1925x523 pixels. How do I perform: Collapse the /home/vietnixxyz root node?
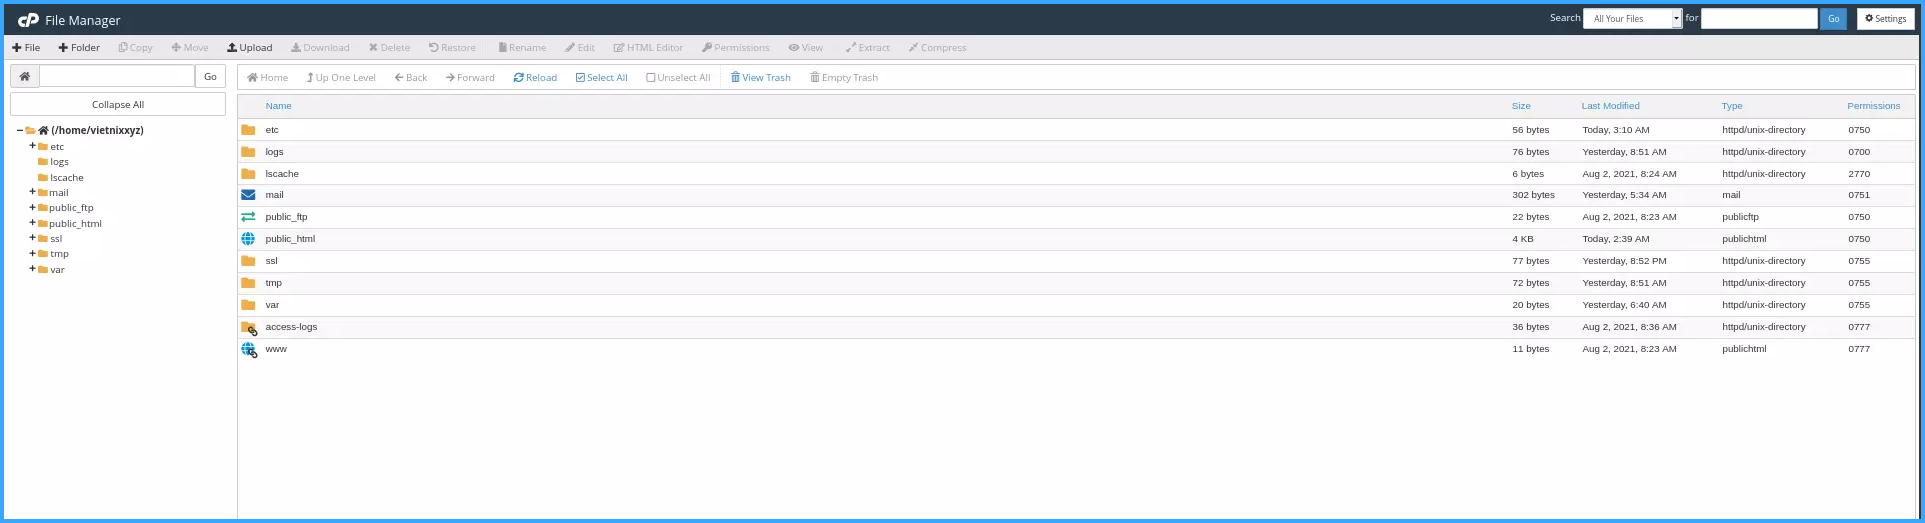(x=19, y=130)
